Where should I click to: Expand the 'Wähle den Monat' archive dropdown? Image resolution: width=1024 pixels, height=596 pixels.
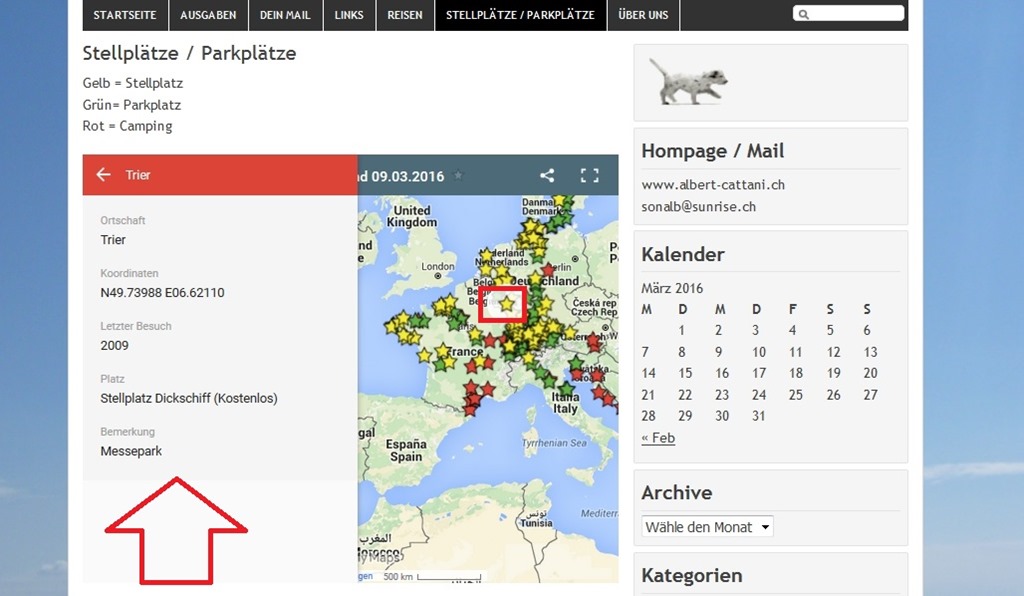707,527
